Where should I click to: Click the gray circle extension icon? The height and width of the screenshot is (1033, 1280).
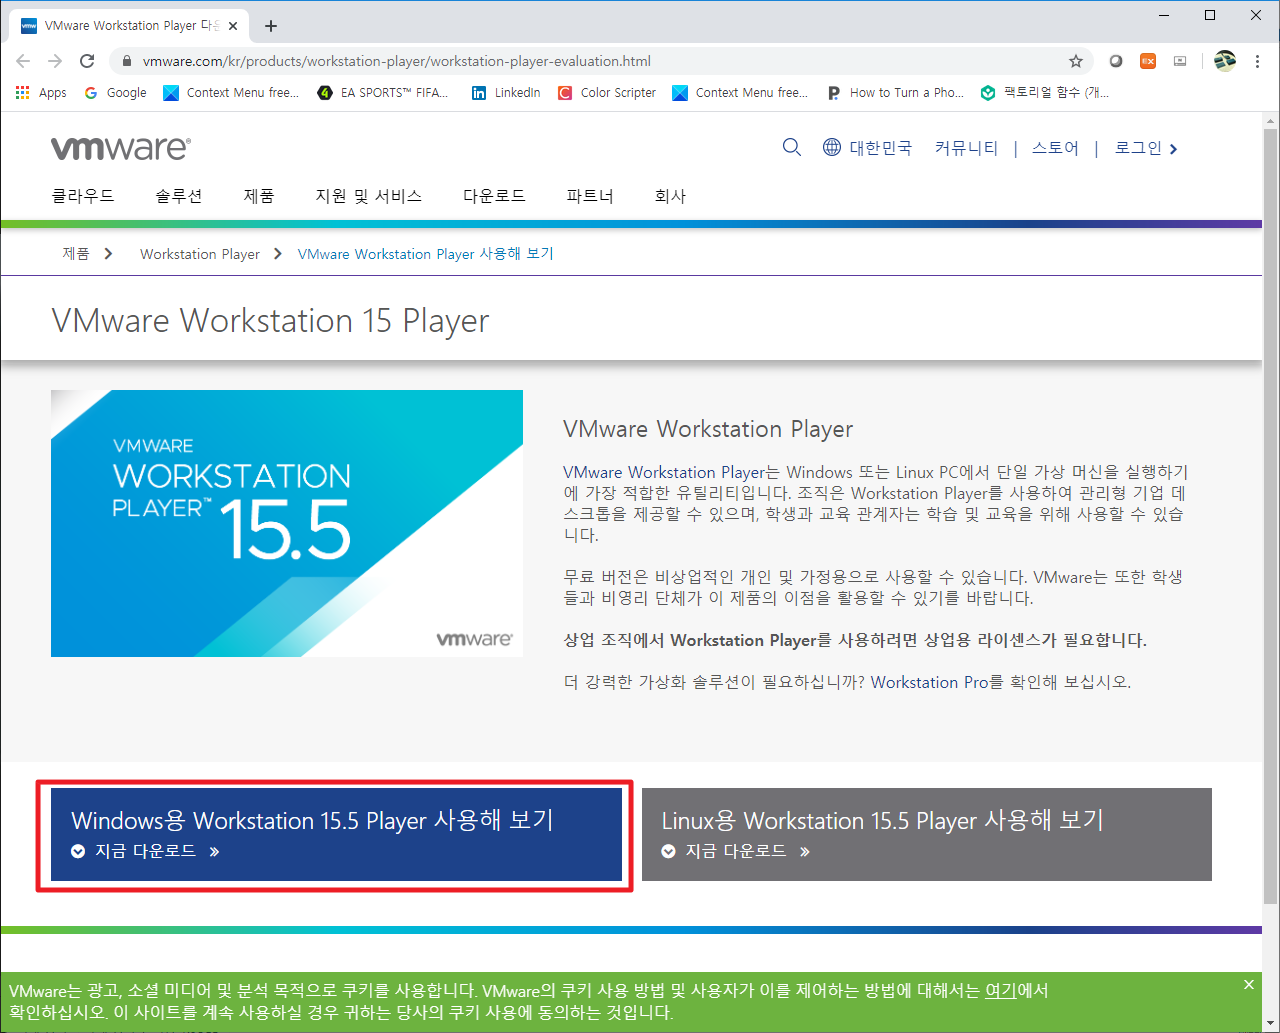pyautogui.click(x=1116, y=61)
